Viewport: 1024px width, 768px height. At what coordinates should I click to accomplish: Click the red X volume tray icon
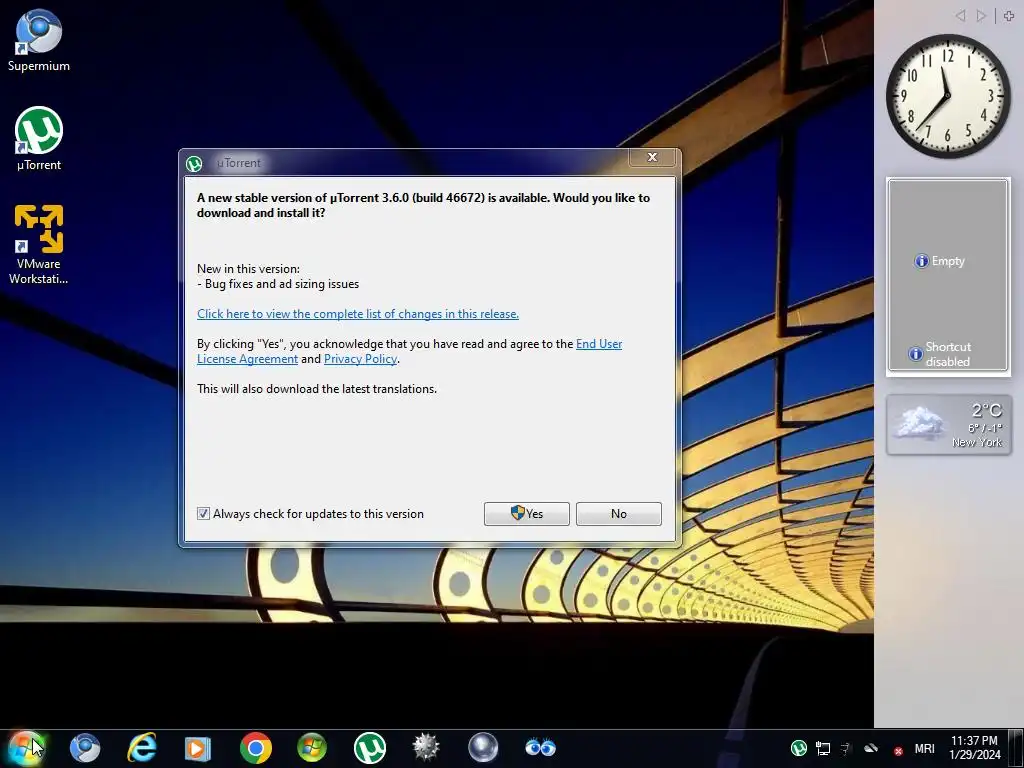coord(899,751)
